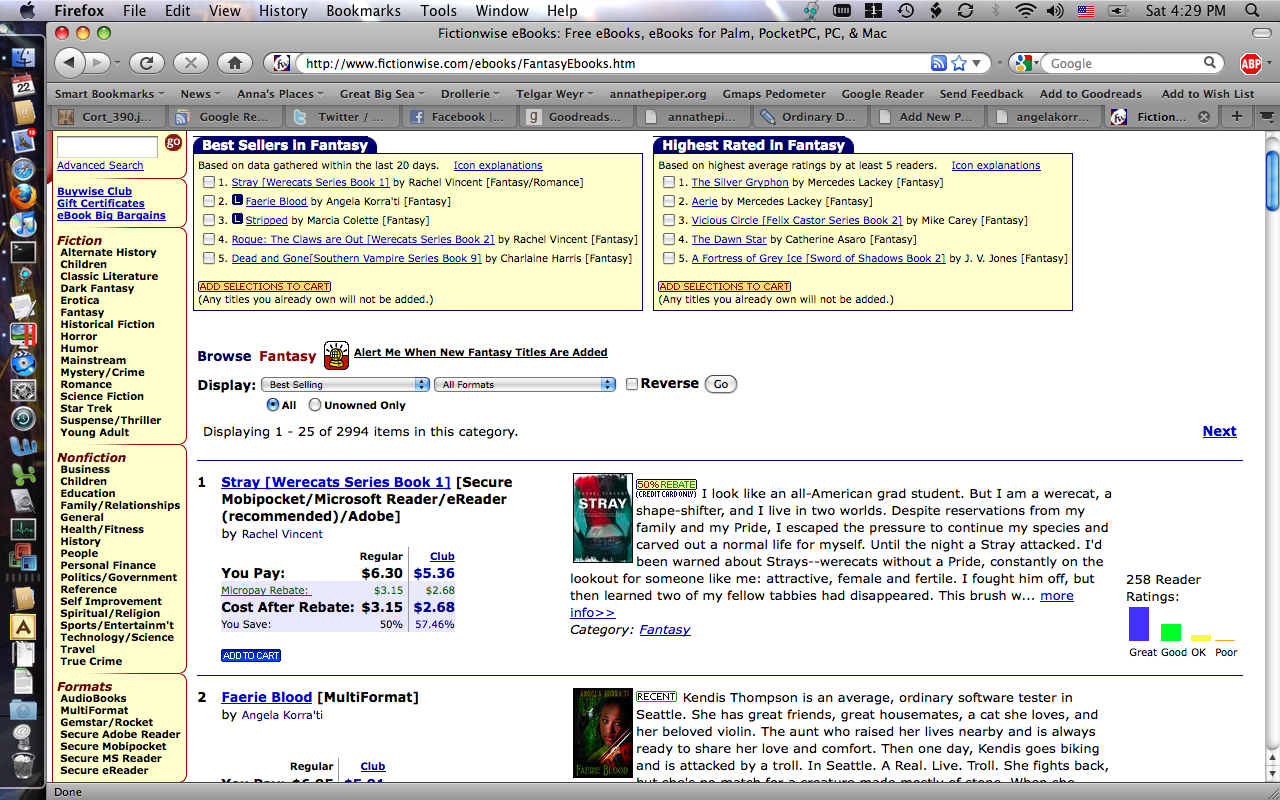
Task: Switch to the Goodreads tab
Action: (x=576, y=117)
